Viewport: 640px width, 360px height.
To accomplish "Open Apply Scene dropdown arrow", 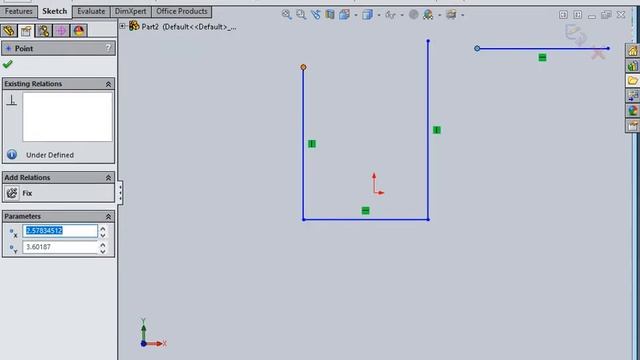I will (439, 15).
